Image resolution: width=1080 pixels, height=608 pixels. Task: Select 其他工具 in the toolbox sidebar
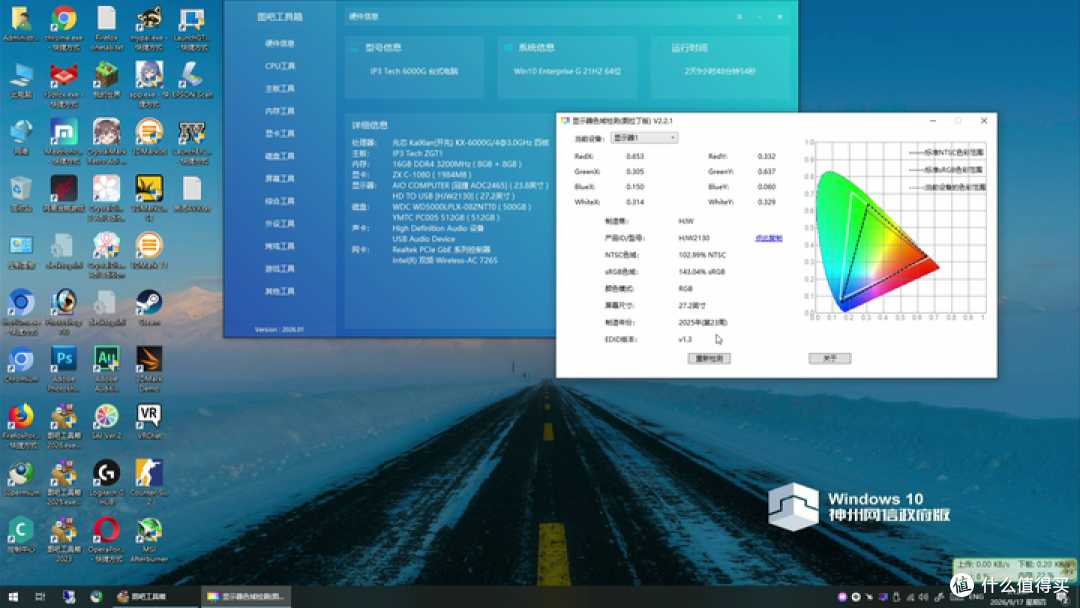(280, 291)
